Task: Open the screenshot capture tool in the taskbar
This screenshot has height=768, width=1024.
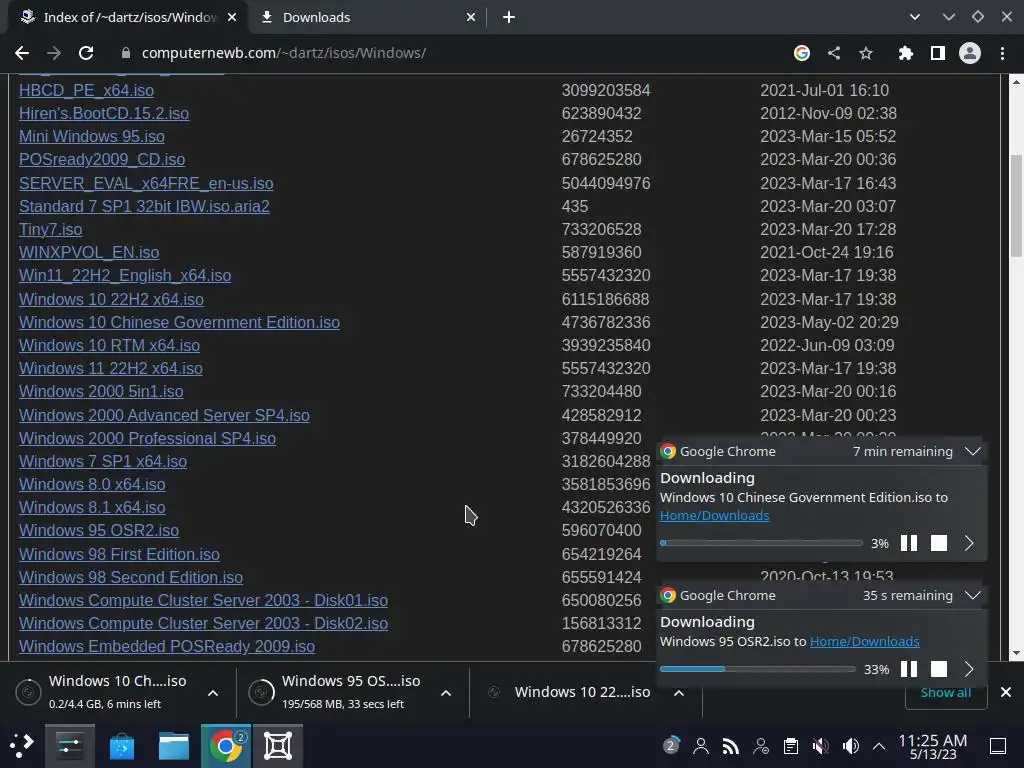Action: (278, 746)
